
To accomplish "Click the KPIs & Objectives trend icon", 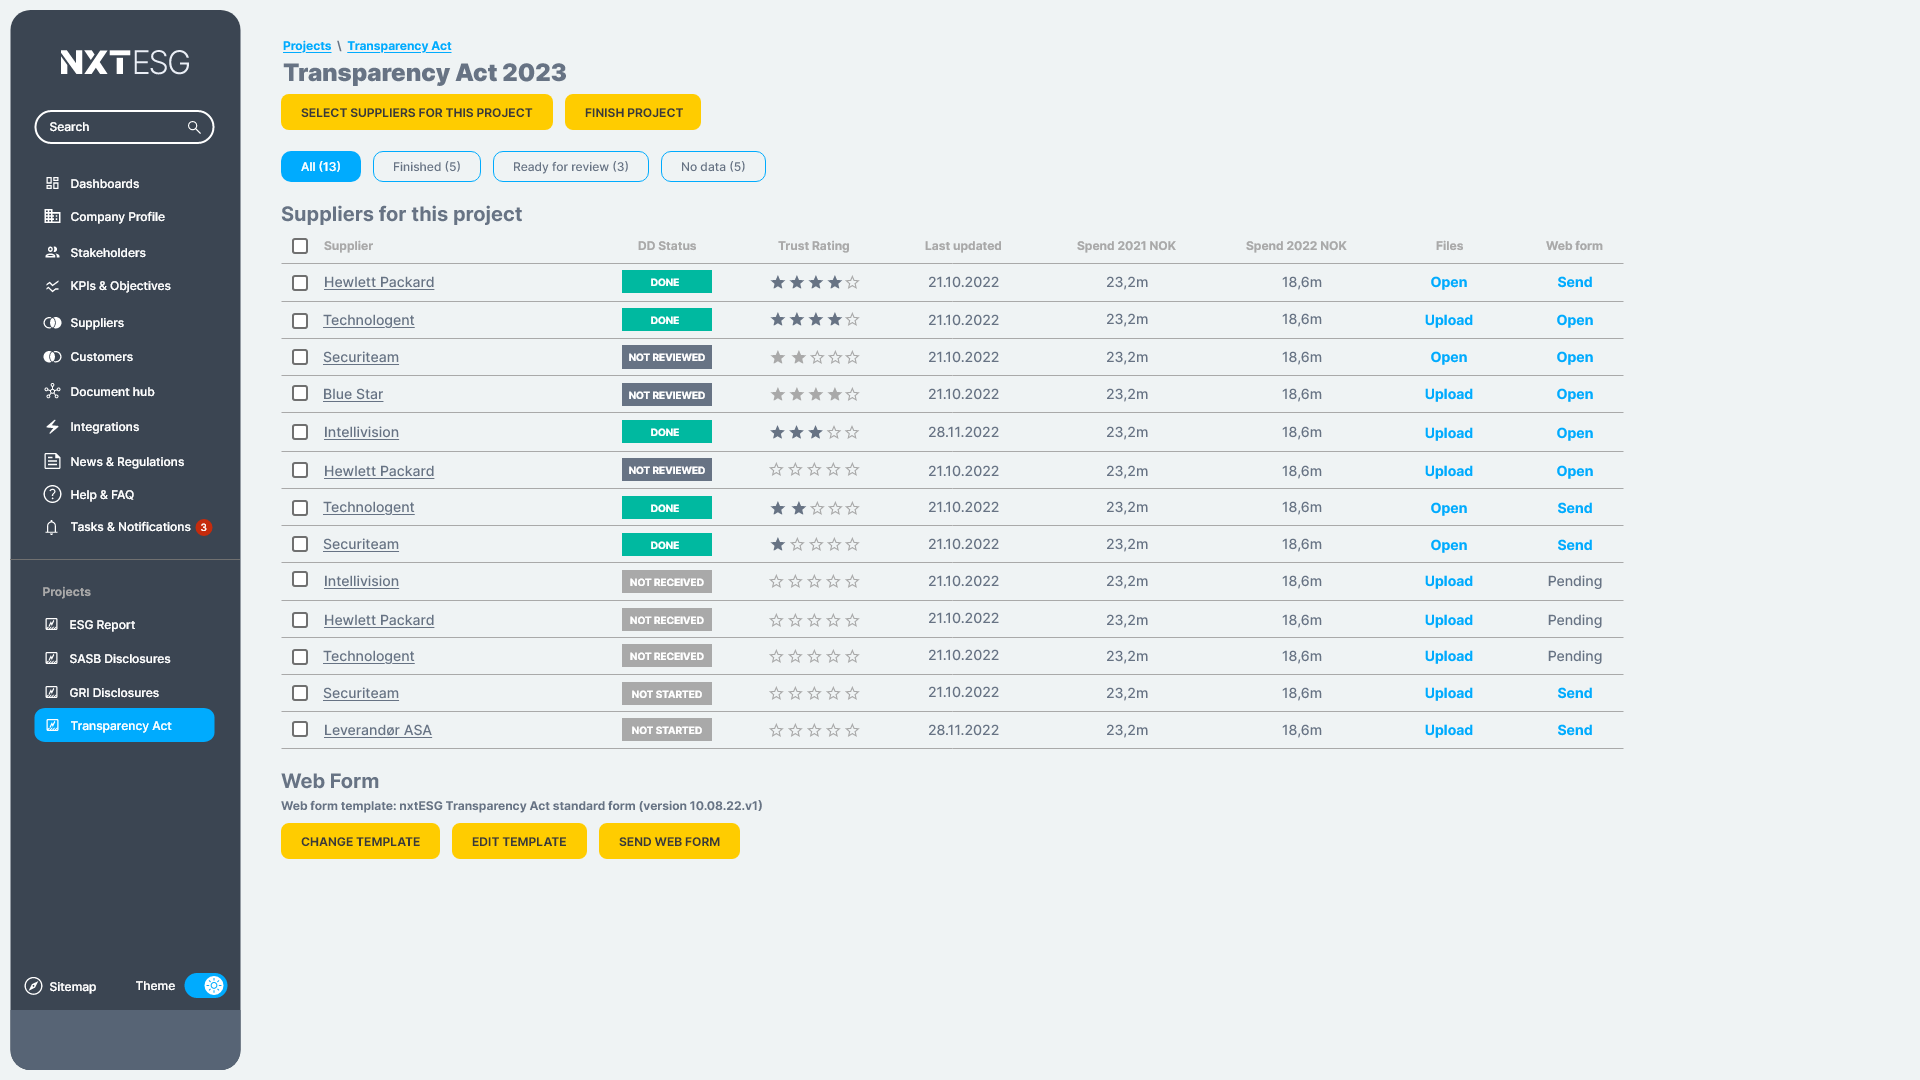I will pyautogui.click(x=52, y=286).
